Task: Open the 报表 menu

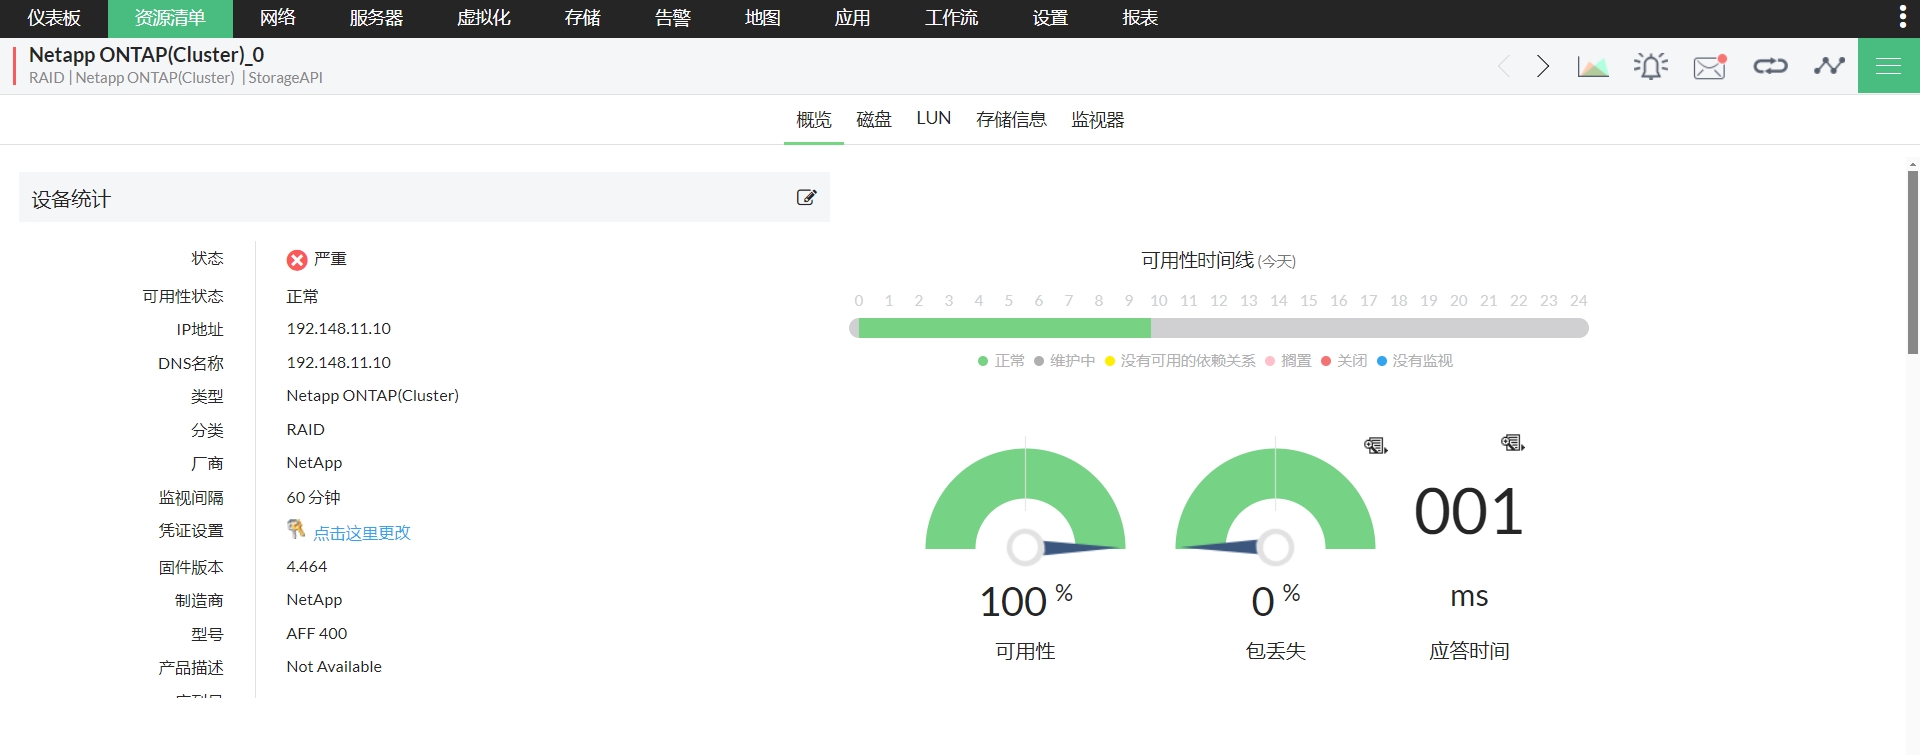Action: pos(1140,18)
